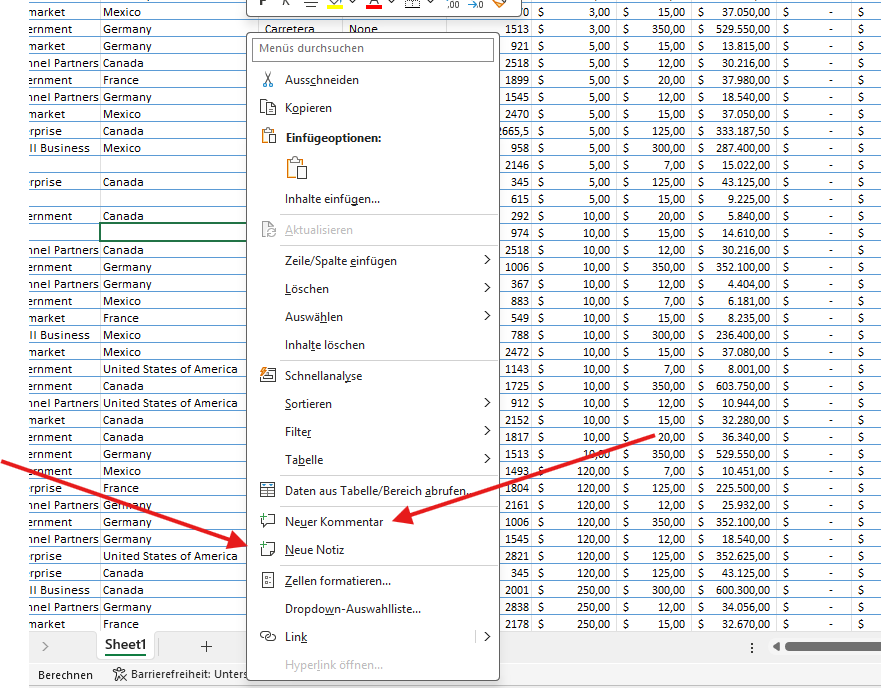
Task: Click Dropdown-Auswahlliste... entry
Action: point(352,608)
